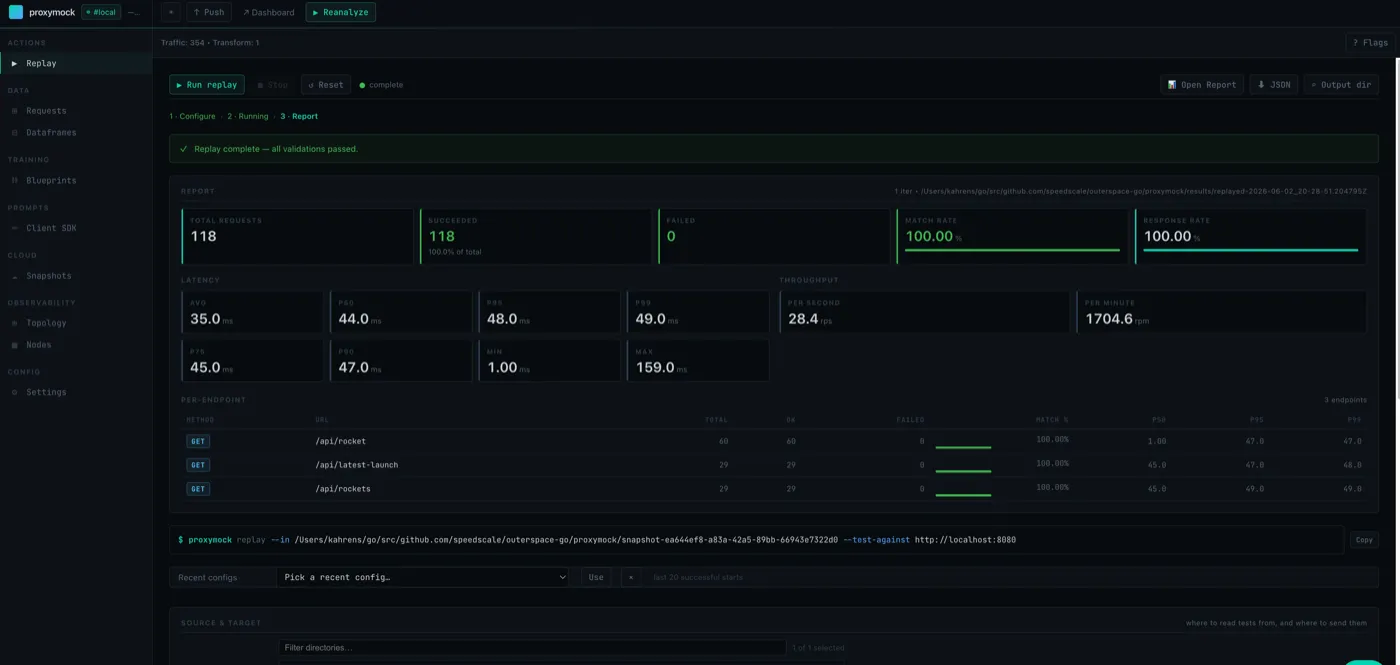This screenshot has width=1400, height=665.
Task: Click the Traffic 354 Transform 1 text
Action: 210,42
